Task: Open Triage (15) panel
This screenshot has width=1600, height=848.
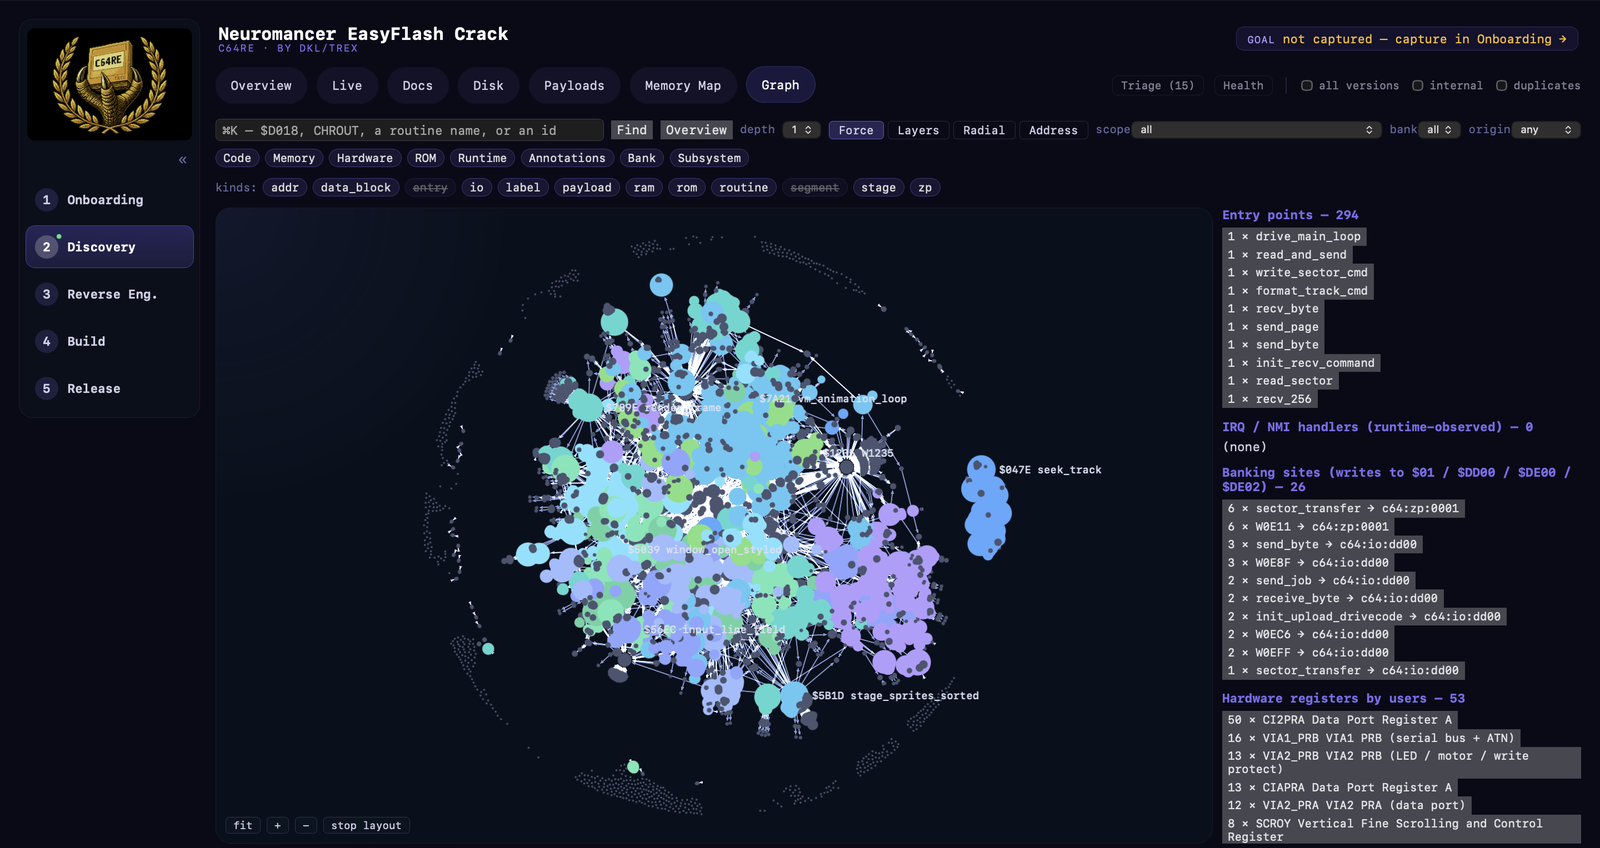Action: [1157, 86]
